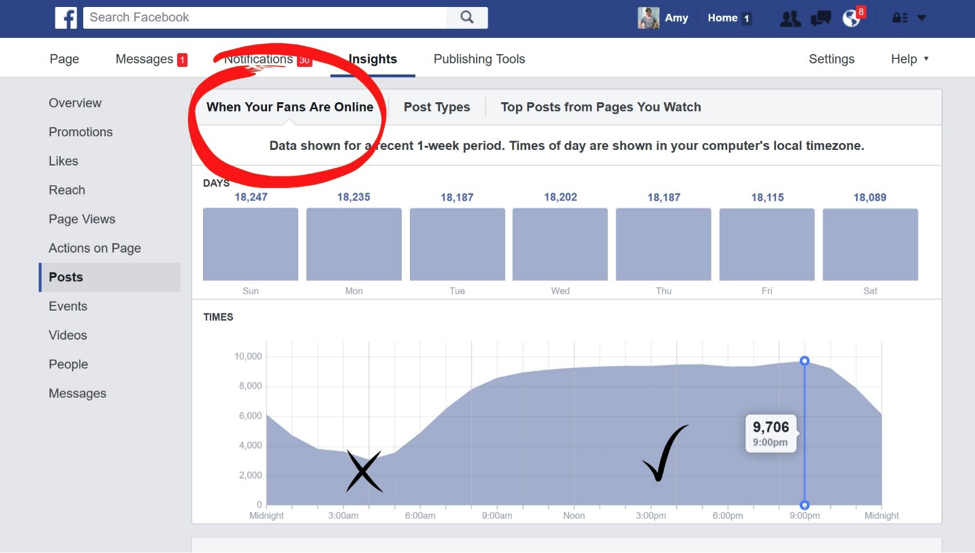975x553 pixels.
Task: Click the 18,247 Sunday count
Action: [x=251, y=197]
